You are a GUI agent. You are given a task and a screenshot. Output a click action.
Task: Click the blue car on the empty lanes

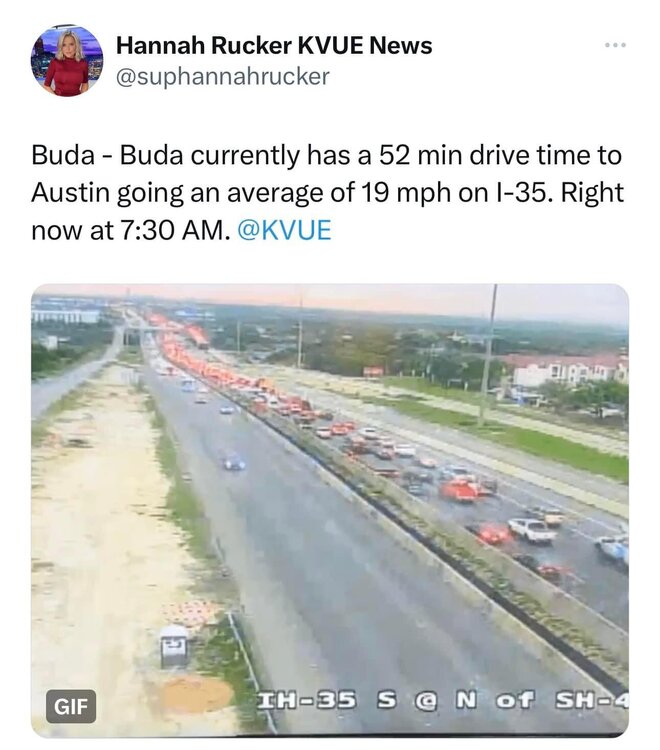point(234,461)
